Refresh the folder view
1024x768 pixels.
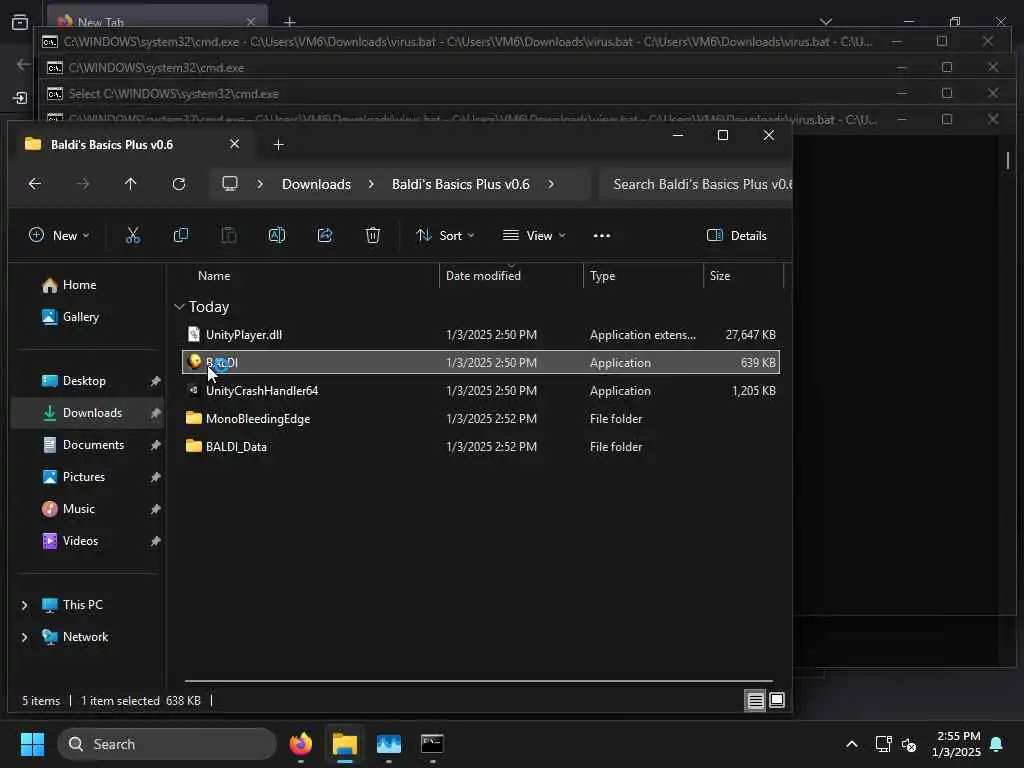[x=179, y=184]
